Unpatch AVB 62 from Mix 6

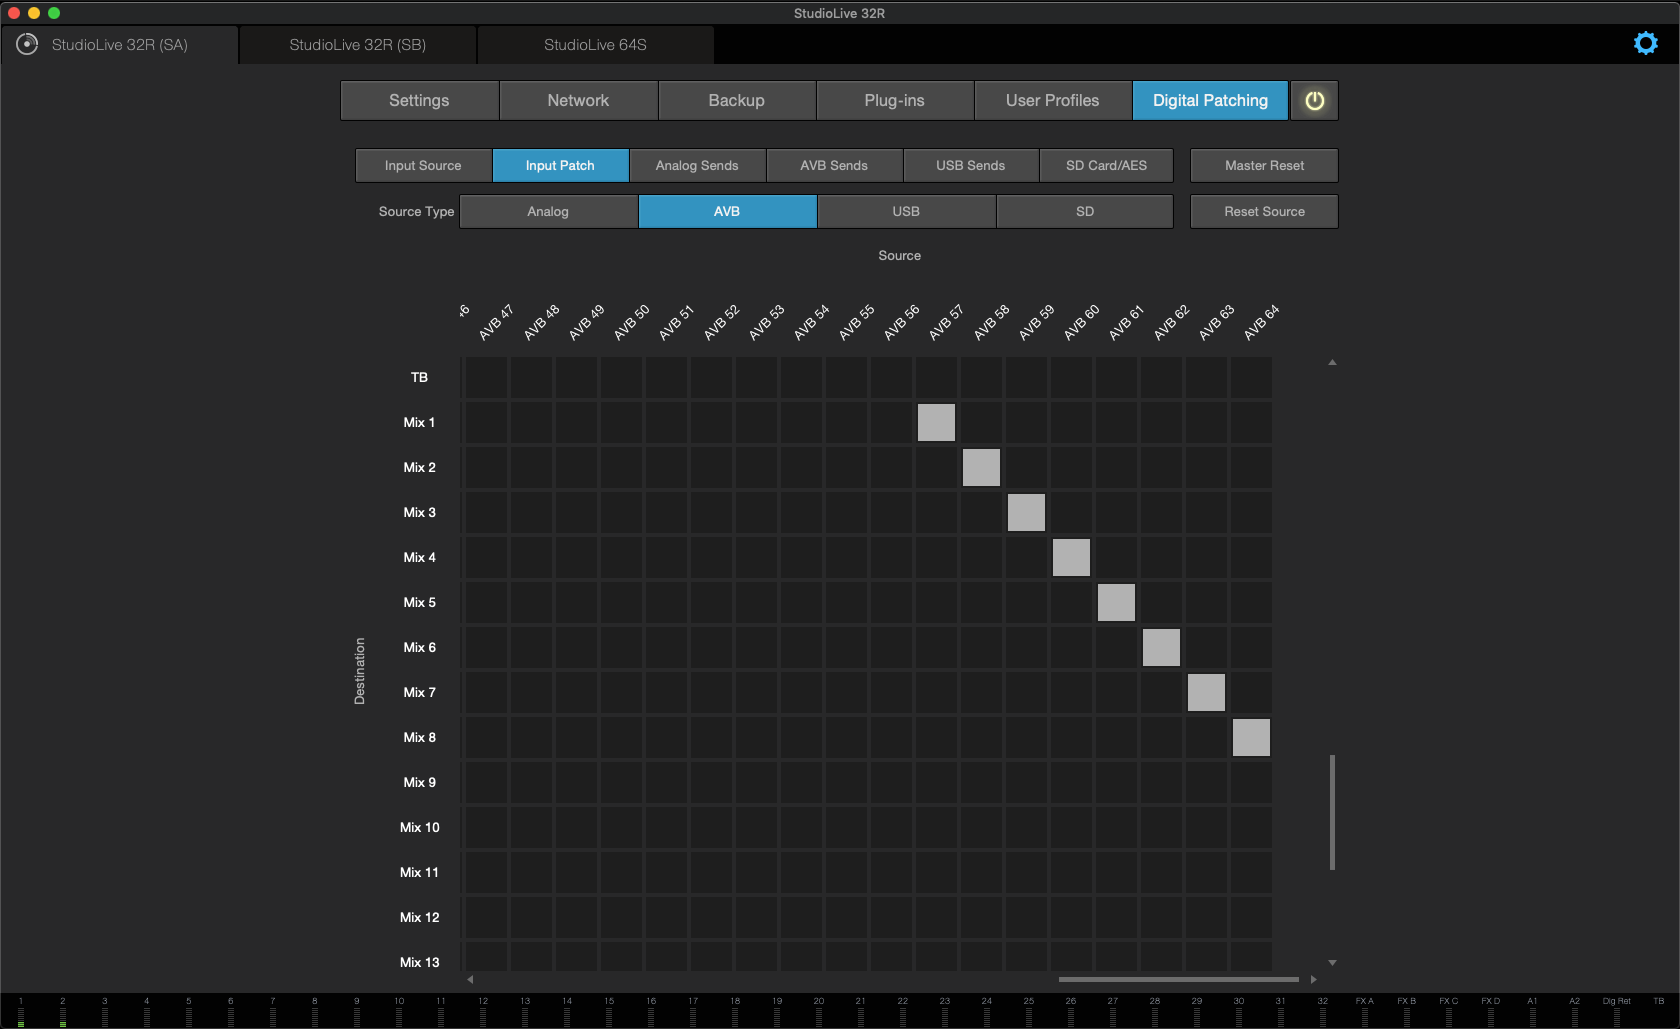tap(1161, 647)
